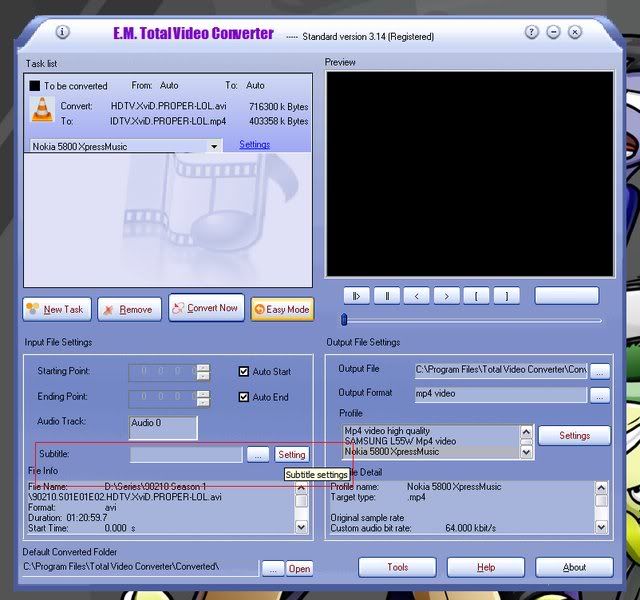The height and width of the screenshot is (600, 640).
Task: Click the question mark help icon
Action: (x=531, y=32)
